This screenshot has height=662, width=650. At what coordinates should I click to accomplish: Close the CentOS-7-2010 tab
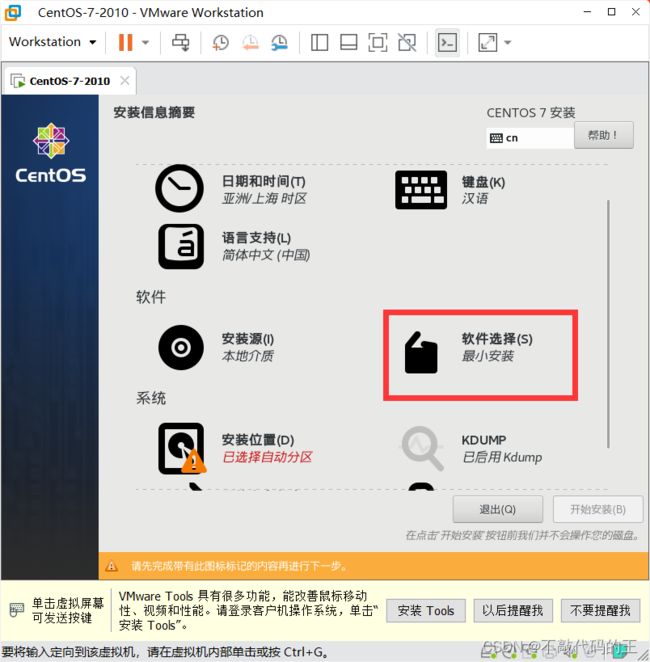[125, 80]
